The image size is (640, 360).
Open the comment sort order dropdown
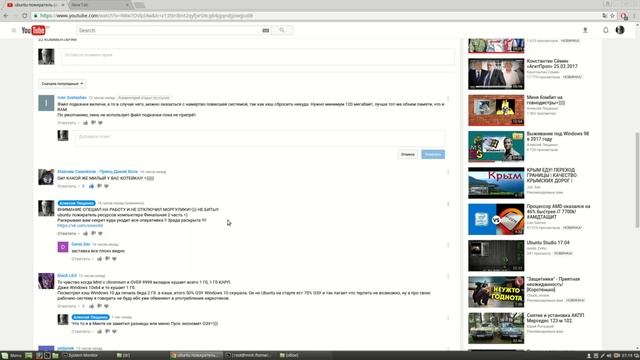62,84
